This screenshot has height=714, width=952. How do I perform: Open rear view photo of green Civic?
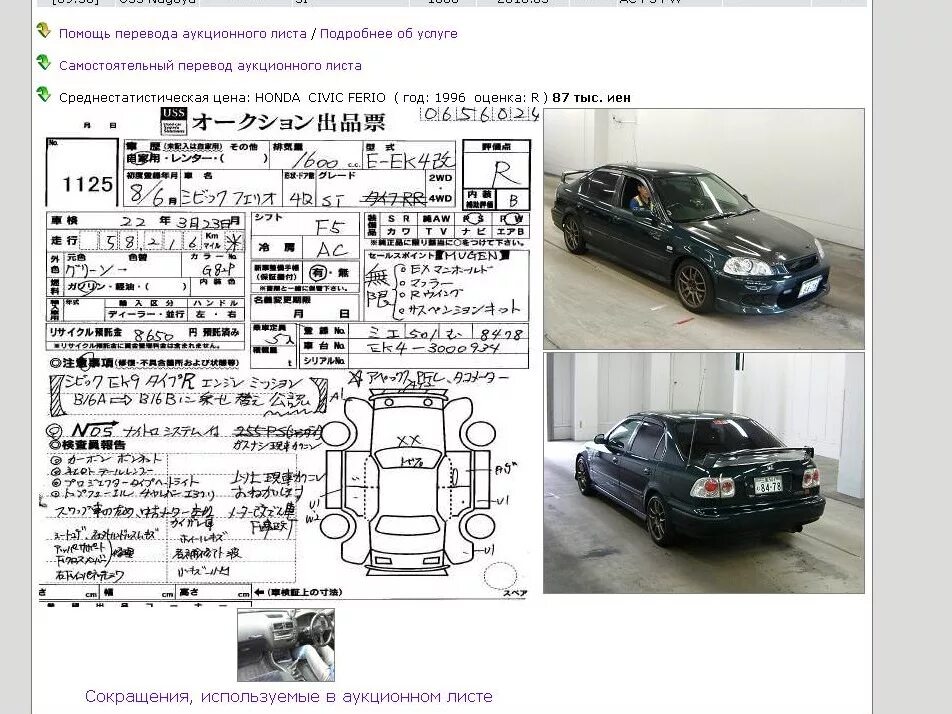coord(704,473)
